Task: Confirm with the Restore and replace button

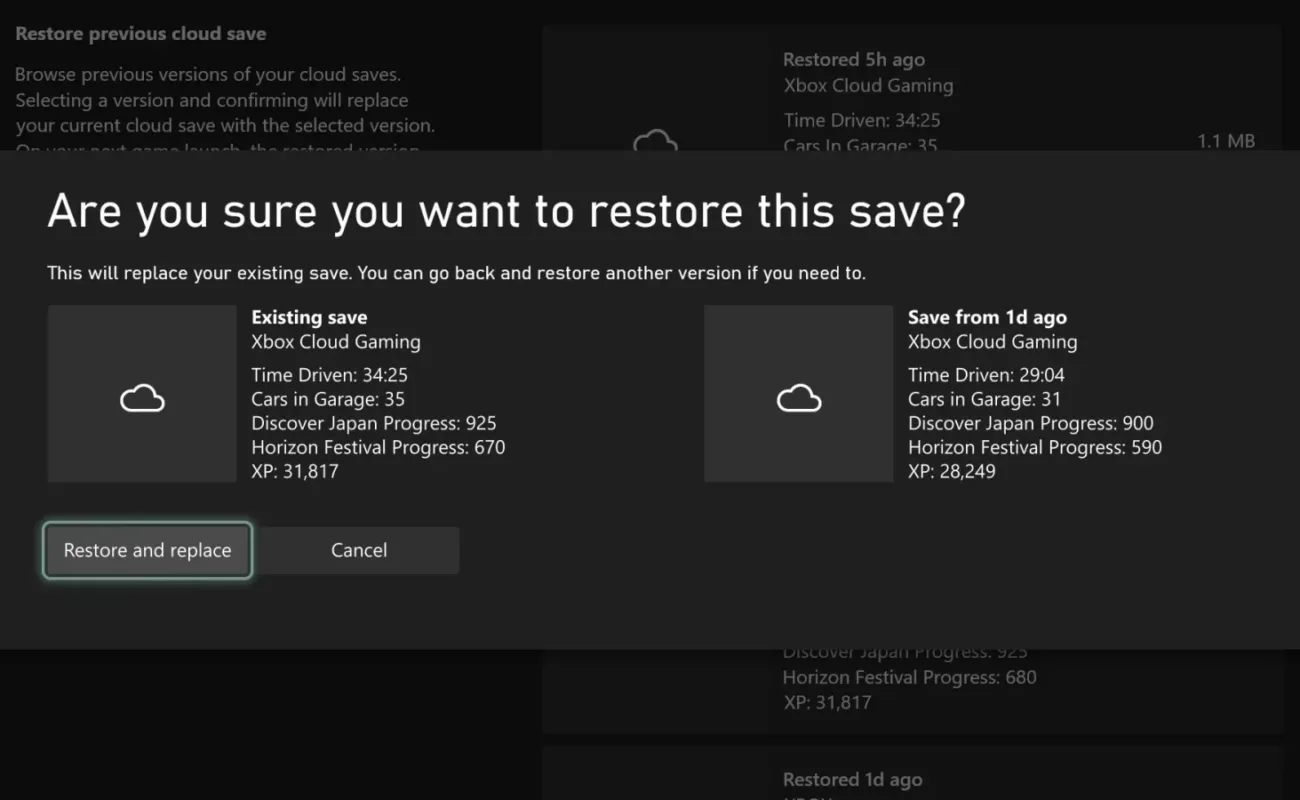Action: pyautogui.click(x=147, y=550)
